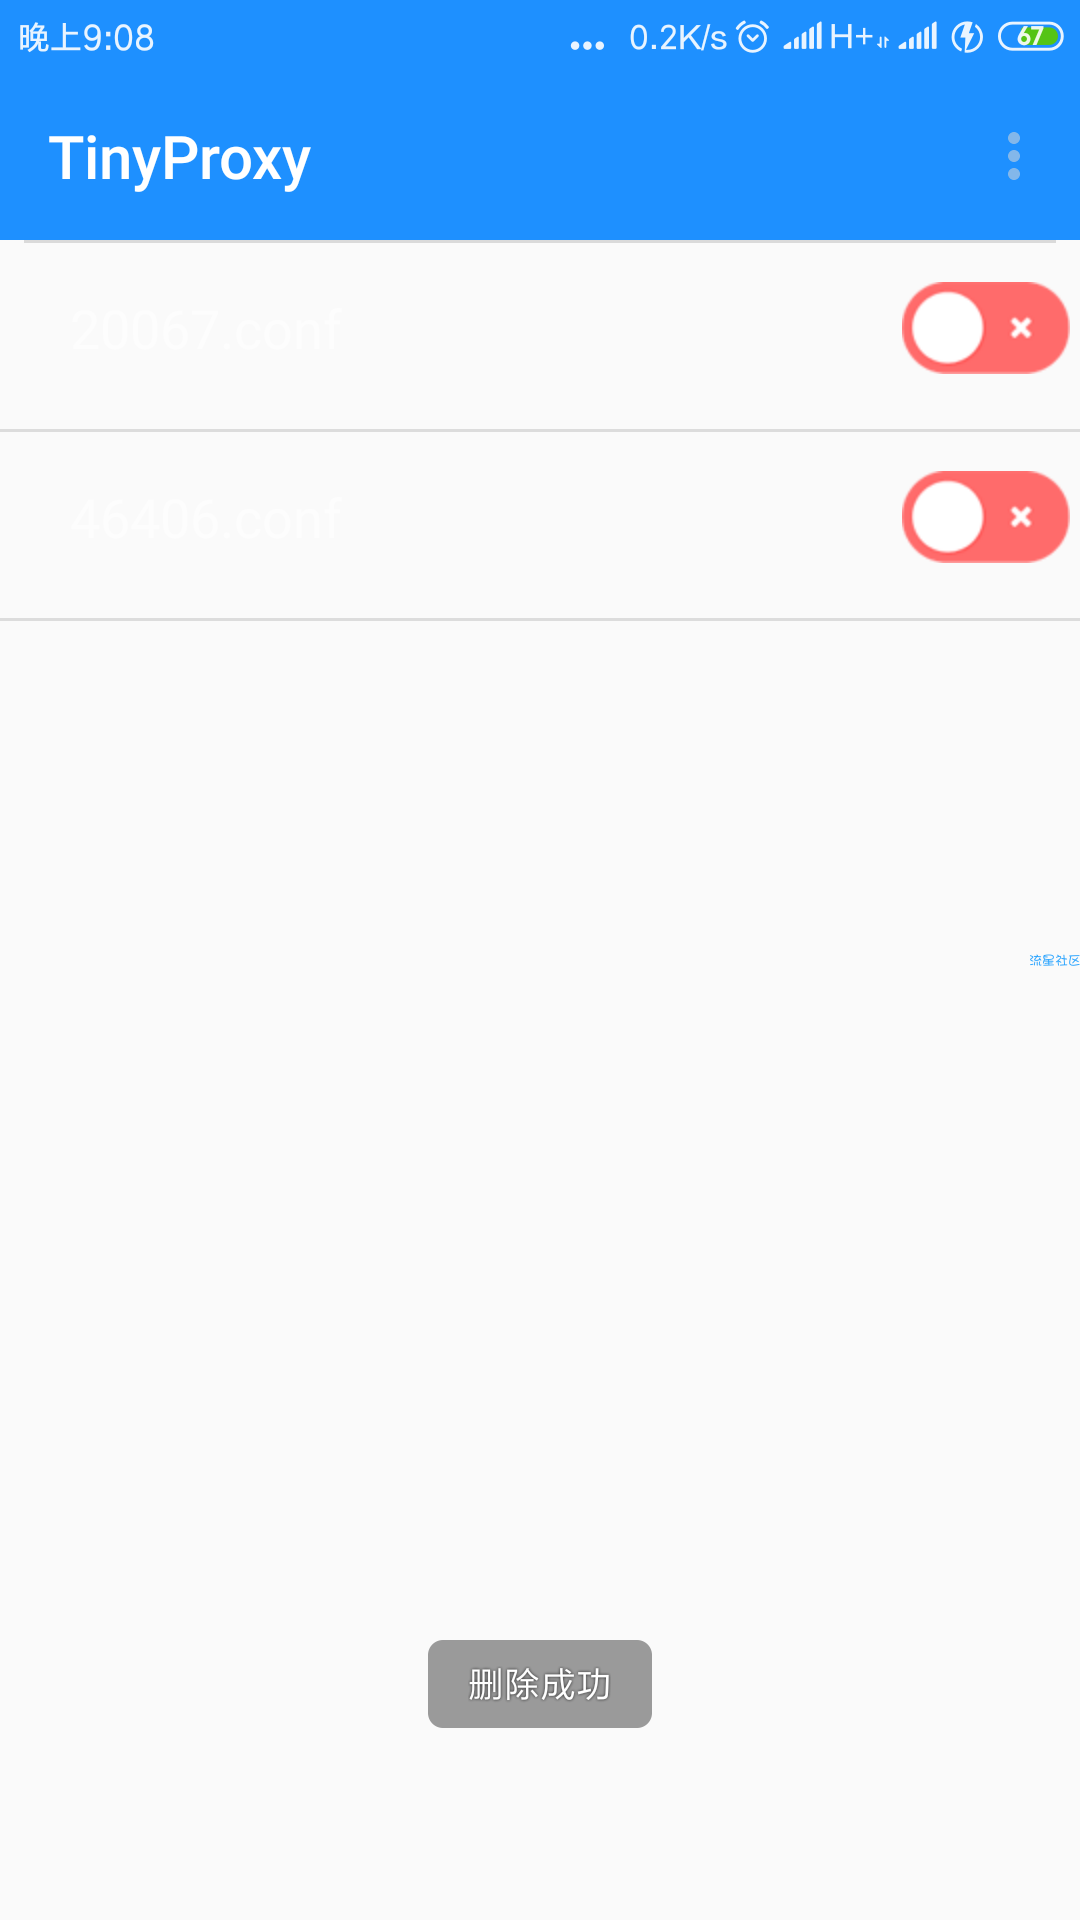This screenshot has height=1920, width=1080.
Task: Tap the first SIM signal bars
Action: click(x=802, y=37)
